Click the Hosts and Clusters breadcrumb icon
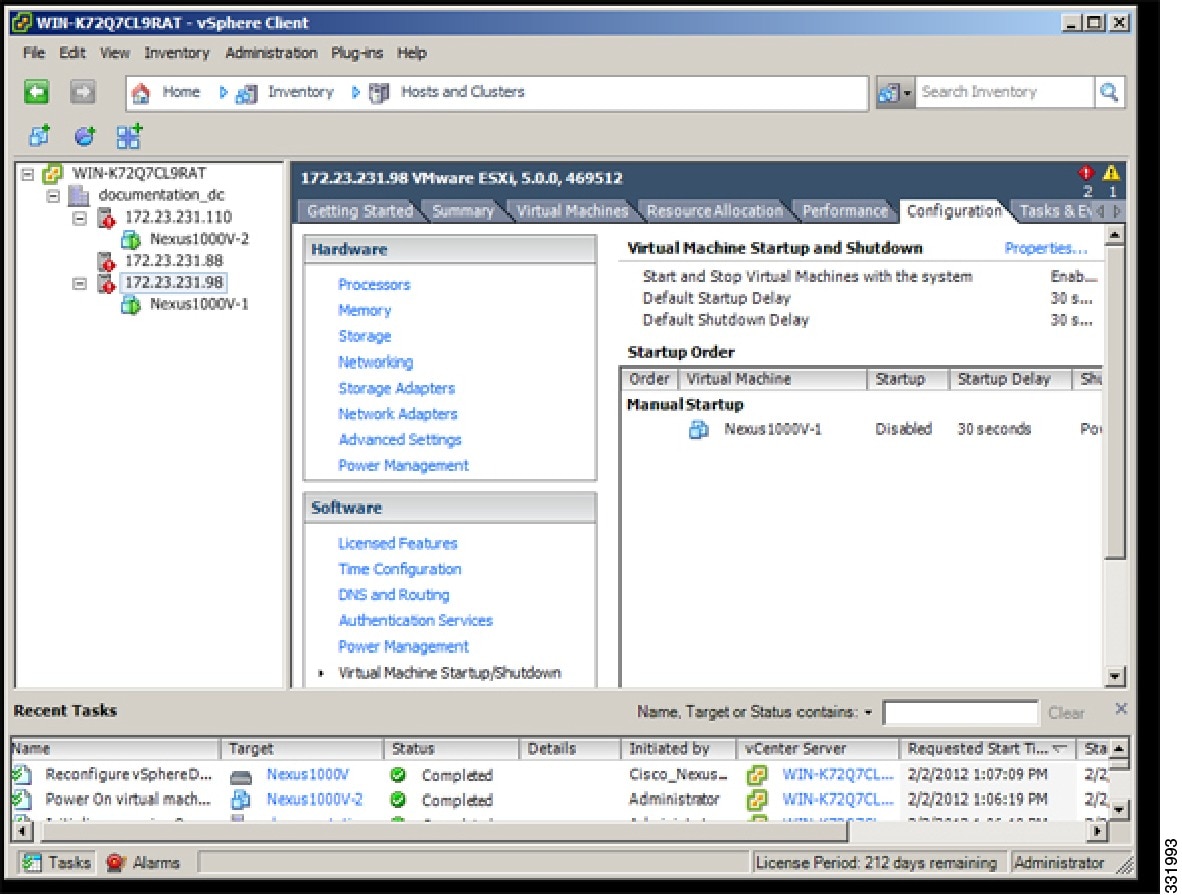The width and height of the screenshot is (1182, 895). click(x=379, y=93)
